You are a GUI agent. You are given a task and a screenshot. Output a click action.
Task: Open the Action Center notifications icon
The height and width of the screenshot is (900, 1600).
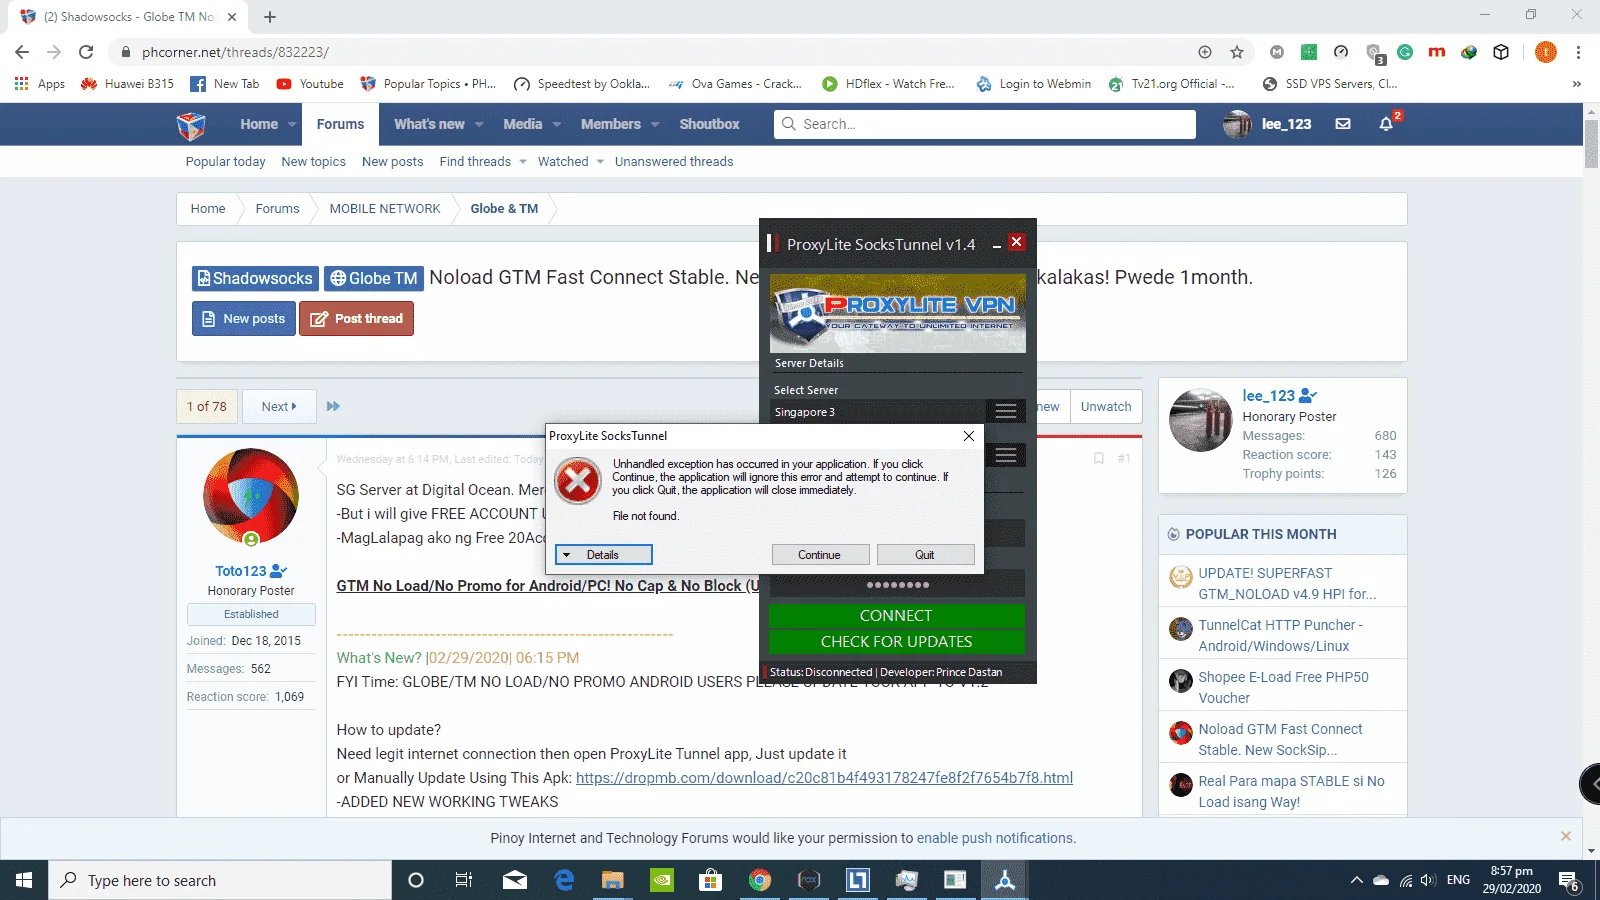click(x=1568, y=881)
